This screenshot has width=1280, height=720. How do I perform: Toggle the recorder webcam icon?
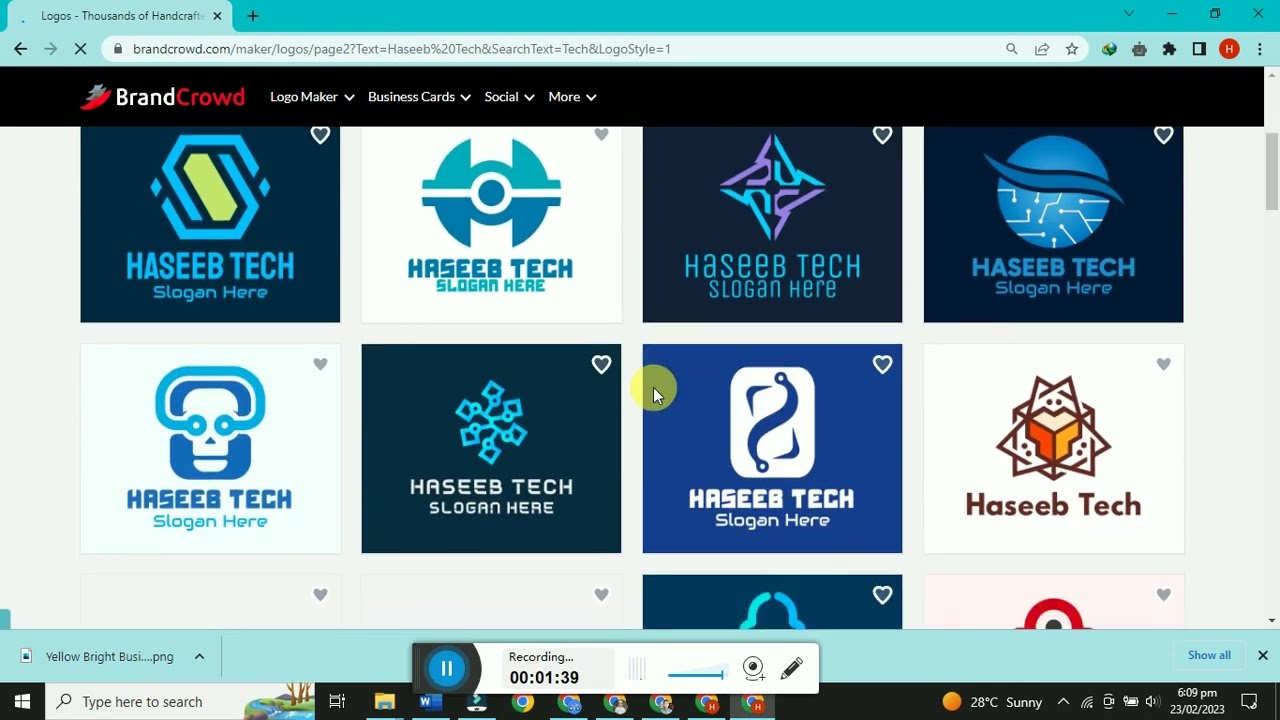pos(754,668)
